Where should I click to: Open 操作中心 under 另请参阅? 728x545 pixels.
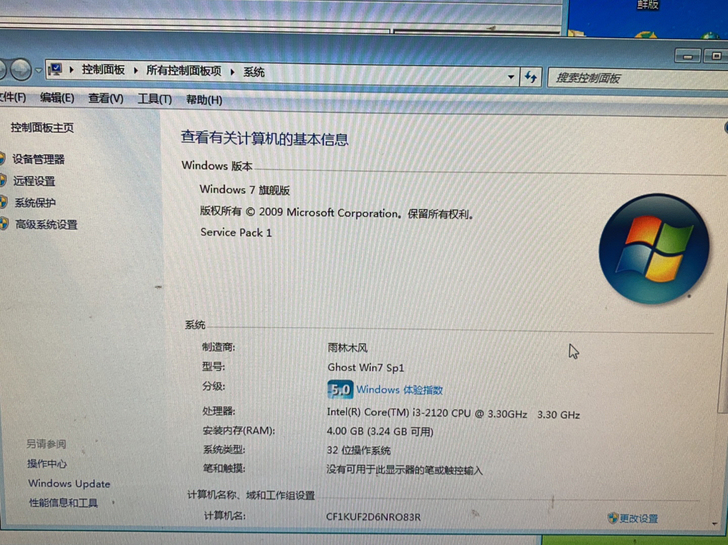[46, 463]
